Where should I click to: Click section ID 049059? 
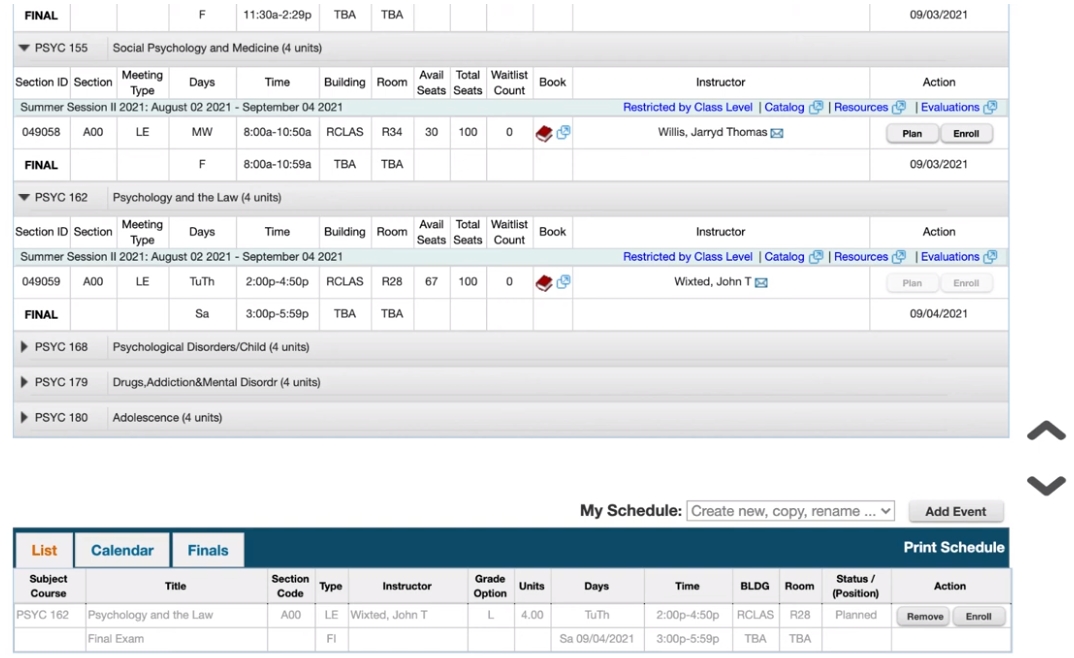pyautogui.click(x=41, y=281)
